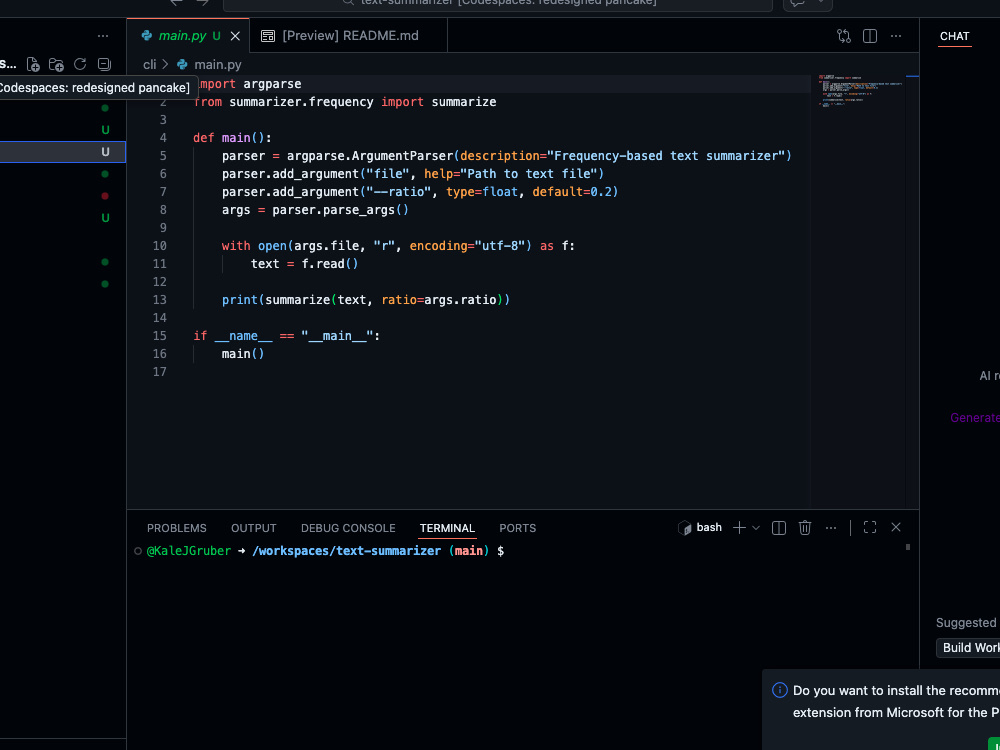Create a new terminal with plus icon
Image resolution: width=1000 pixels, height=750 pixels.
(x=739, y=527)
